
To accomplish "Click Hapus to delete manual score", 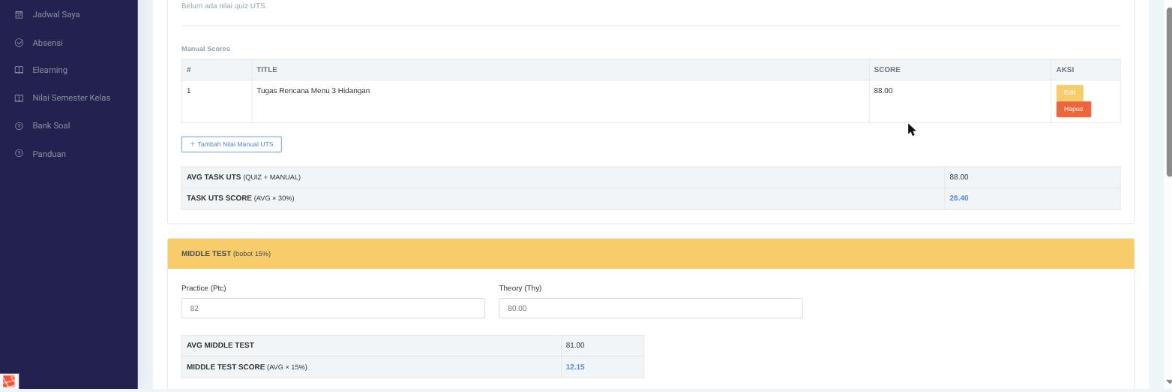I will [1073, 109].
